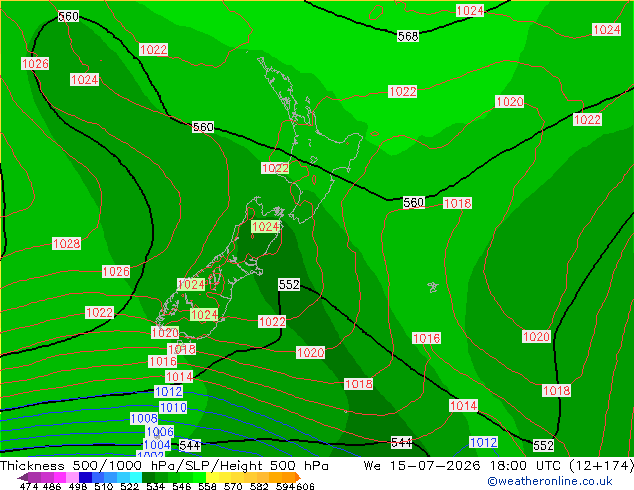The image size is (634, 490).
Task: Click the 544 label beside the 1004 label
Action: (x=190, y=446)
